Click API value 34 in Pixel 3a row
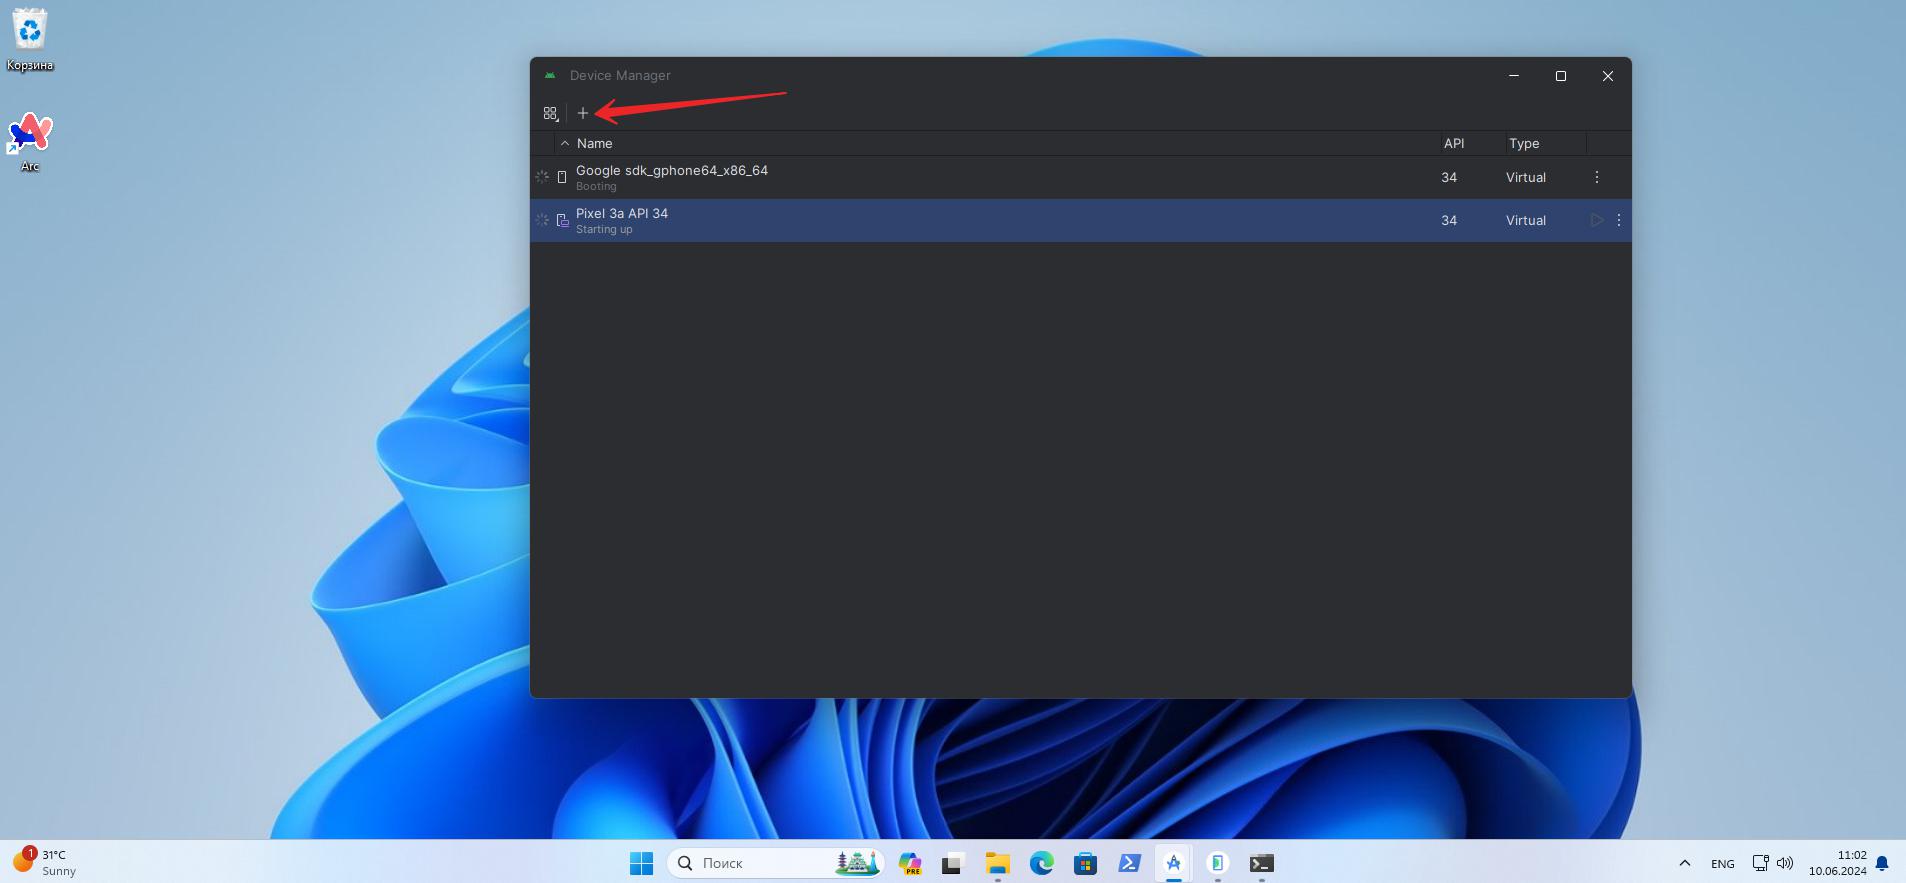This screenshot has height=883, width=1906. click(1449, 220)
